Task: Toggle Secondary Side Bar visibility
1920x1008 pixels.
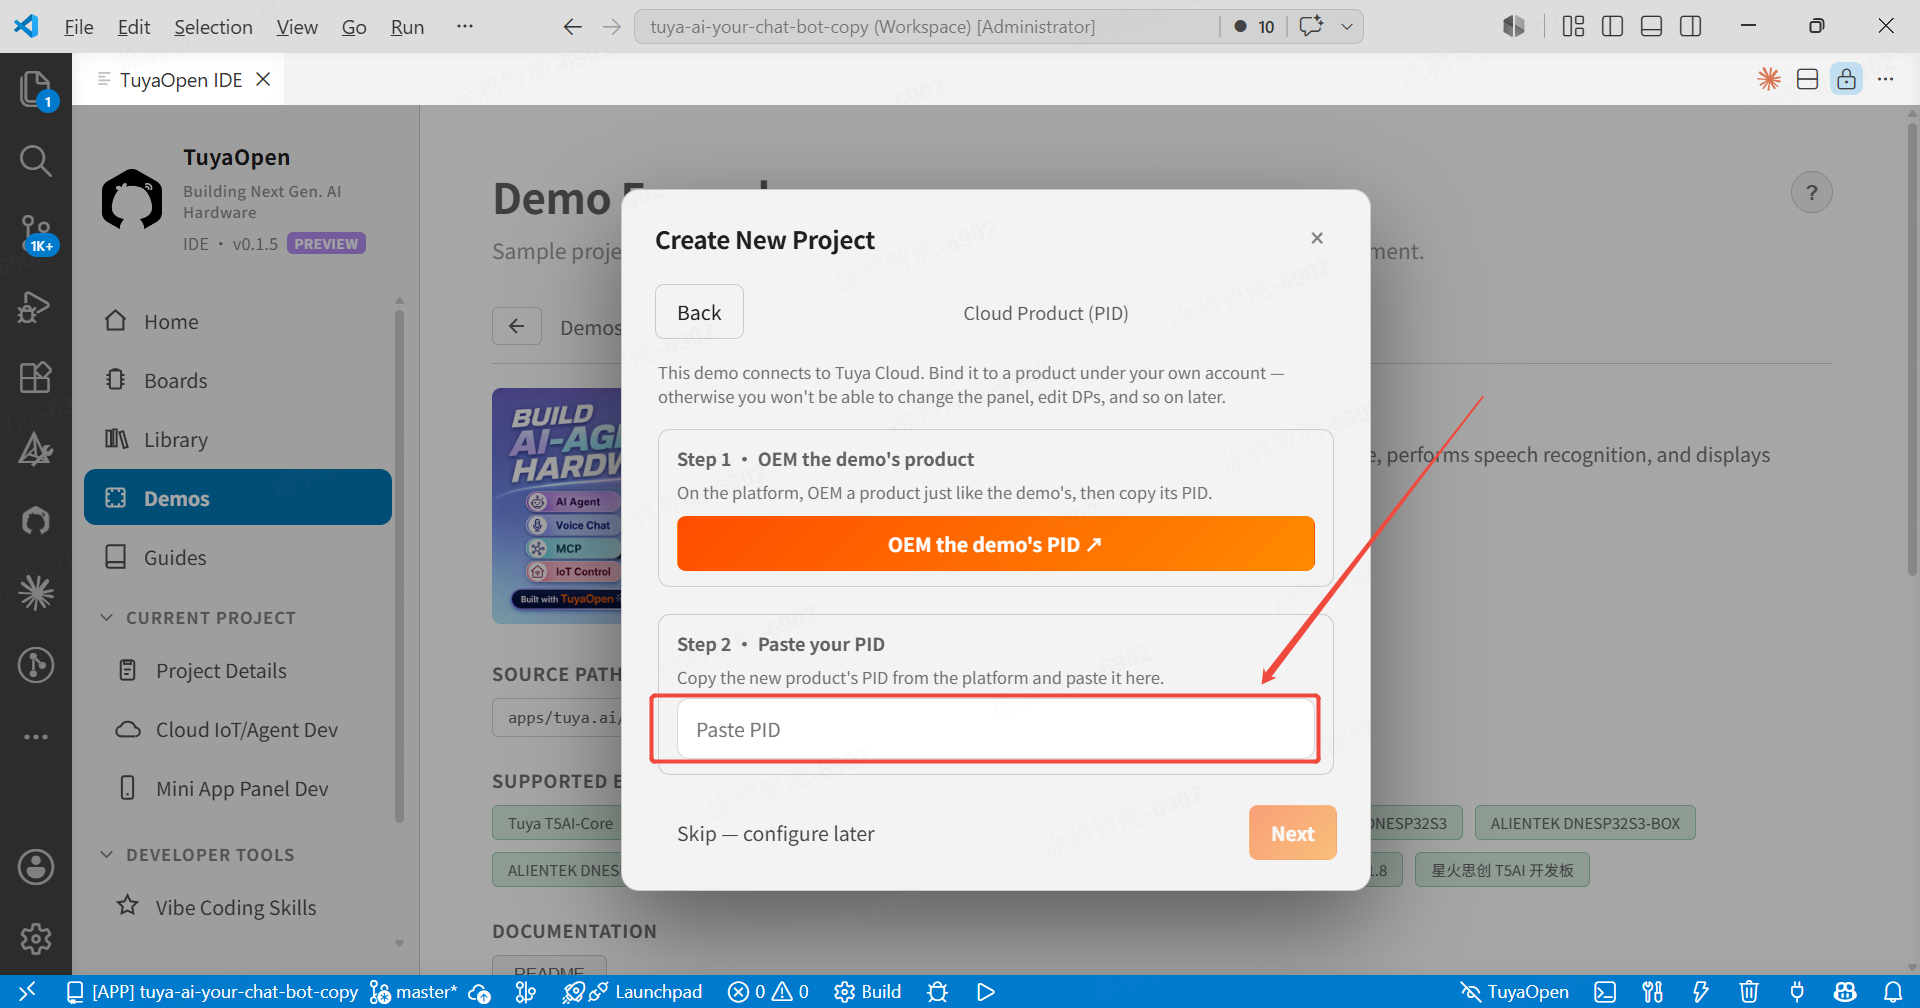Action: pyautogui.click(x=1690, y=26)
